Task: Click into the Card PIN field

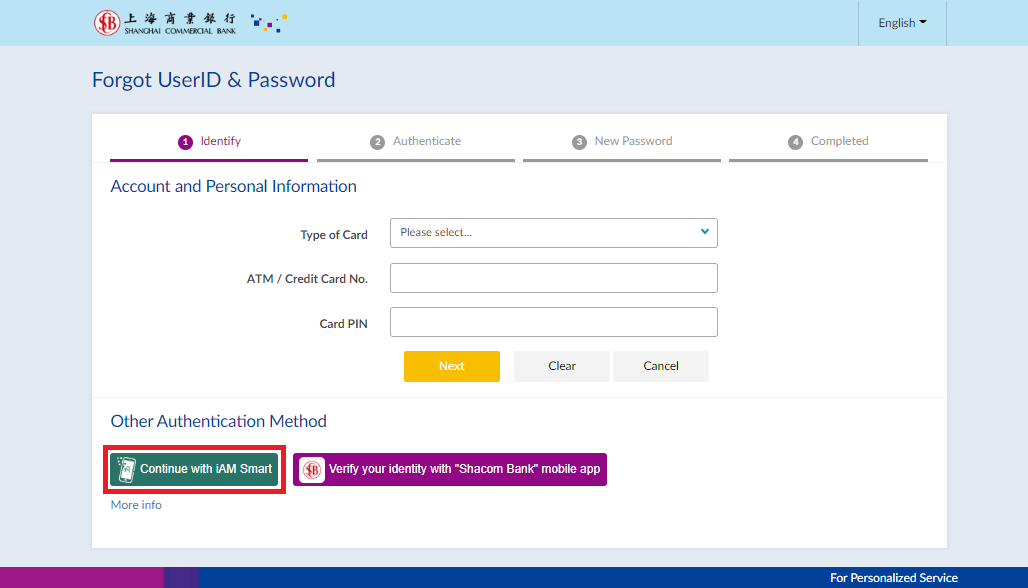Action: coord(553,322)
